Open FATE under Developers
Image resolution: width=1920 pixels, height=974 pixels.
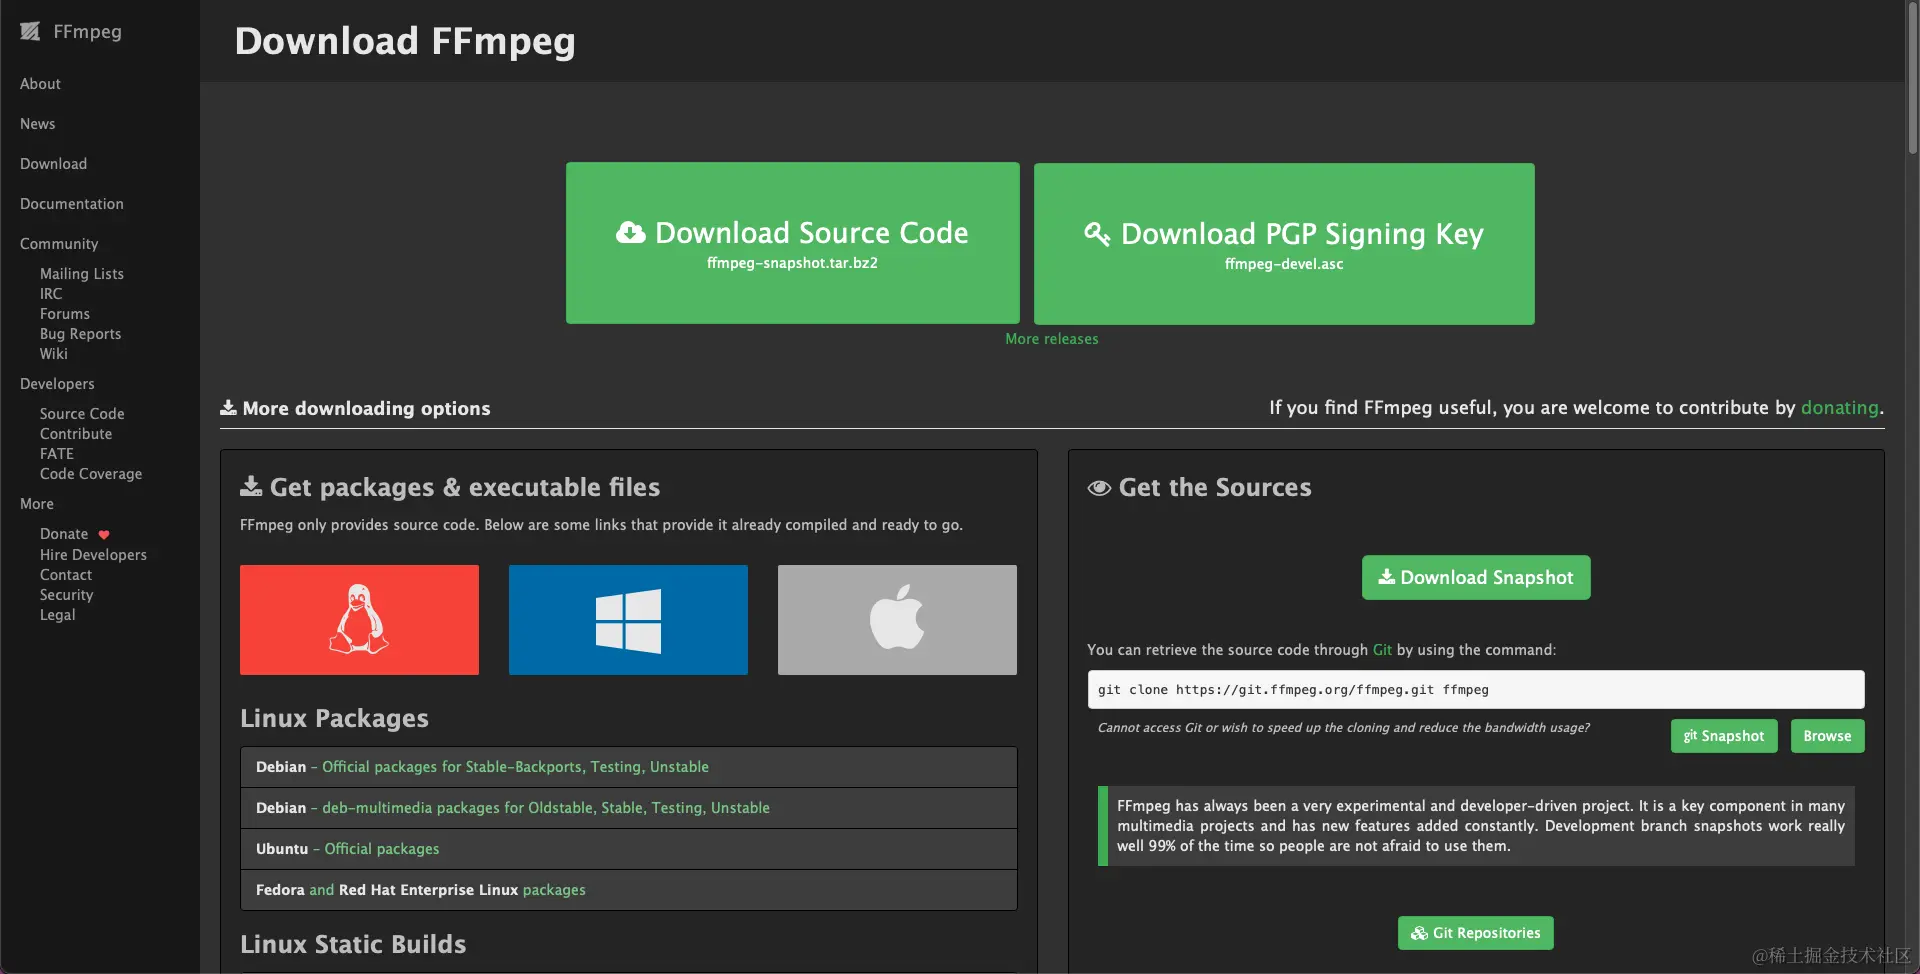tap(57, 454)
